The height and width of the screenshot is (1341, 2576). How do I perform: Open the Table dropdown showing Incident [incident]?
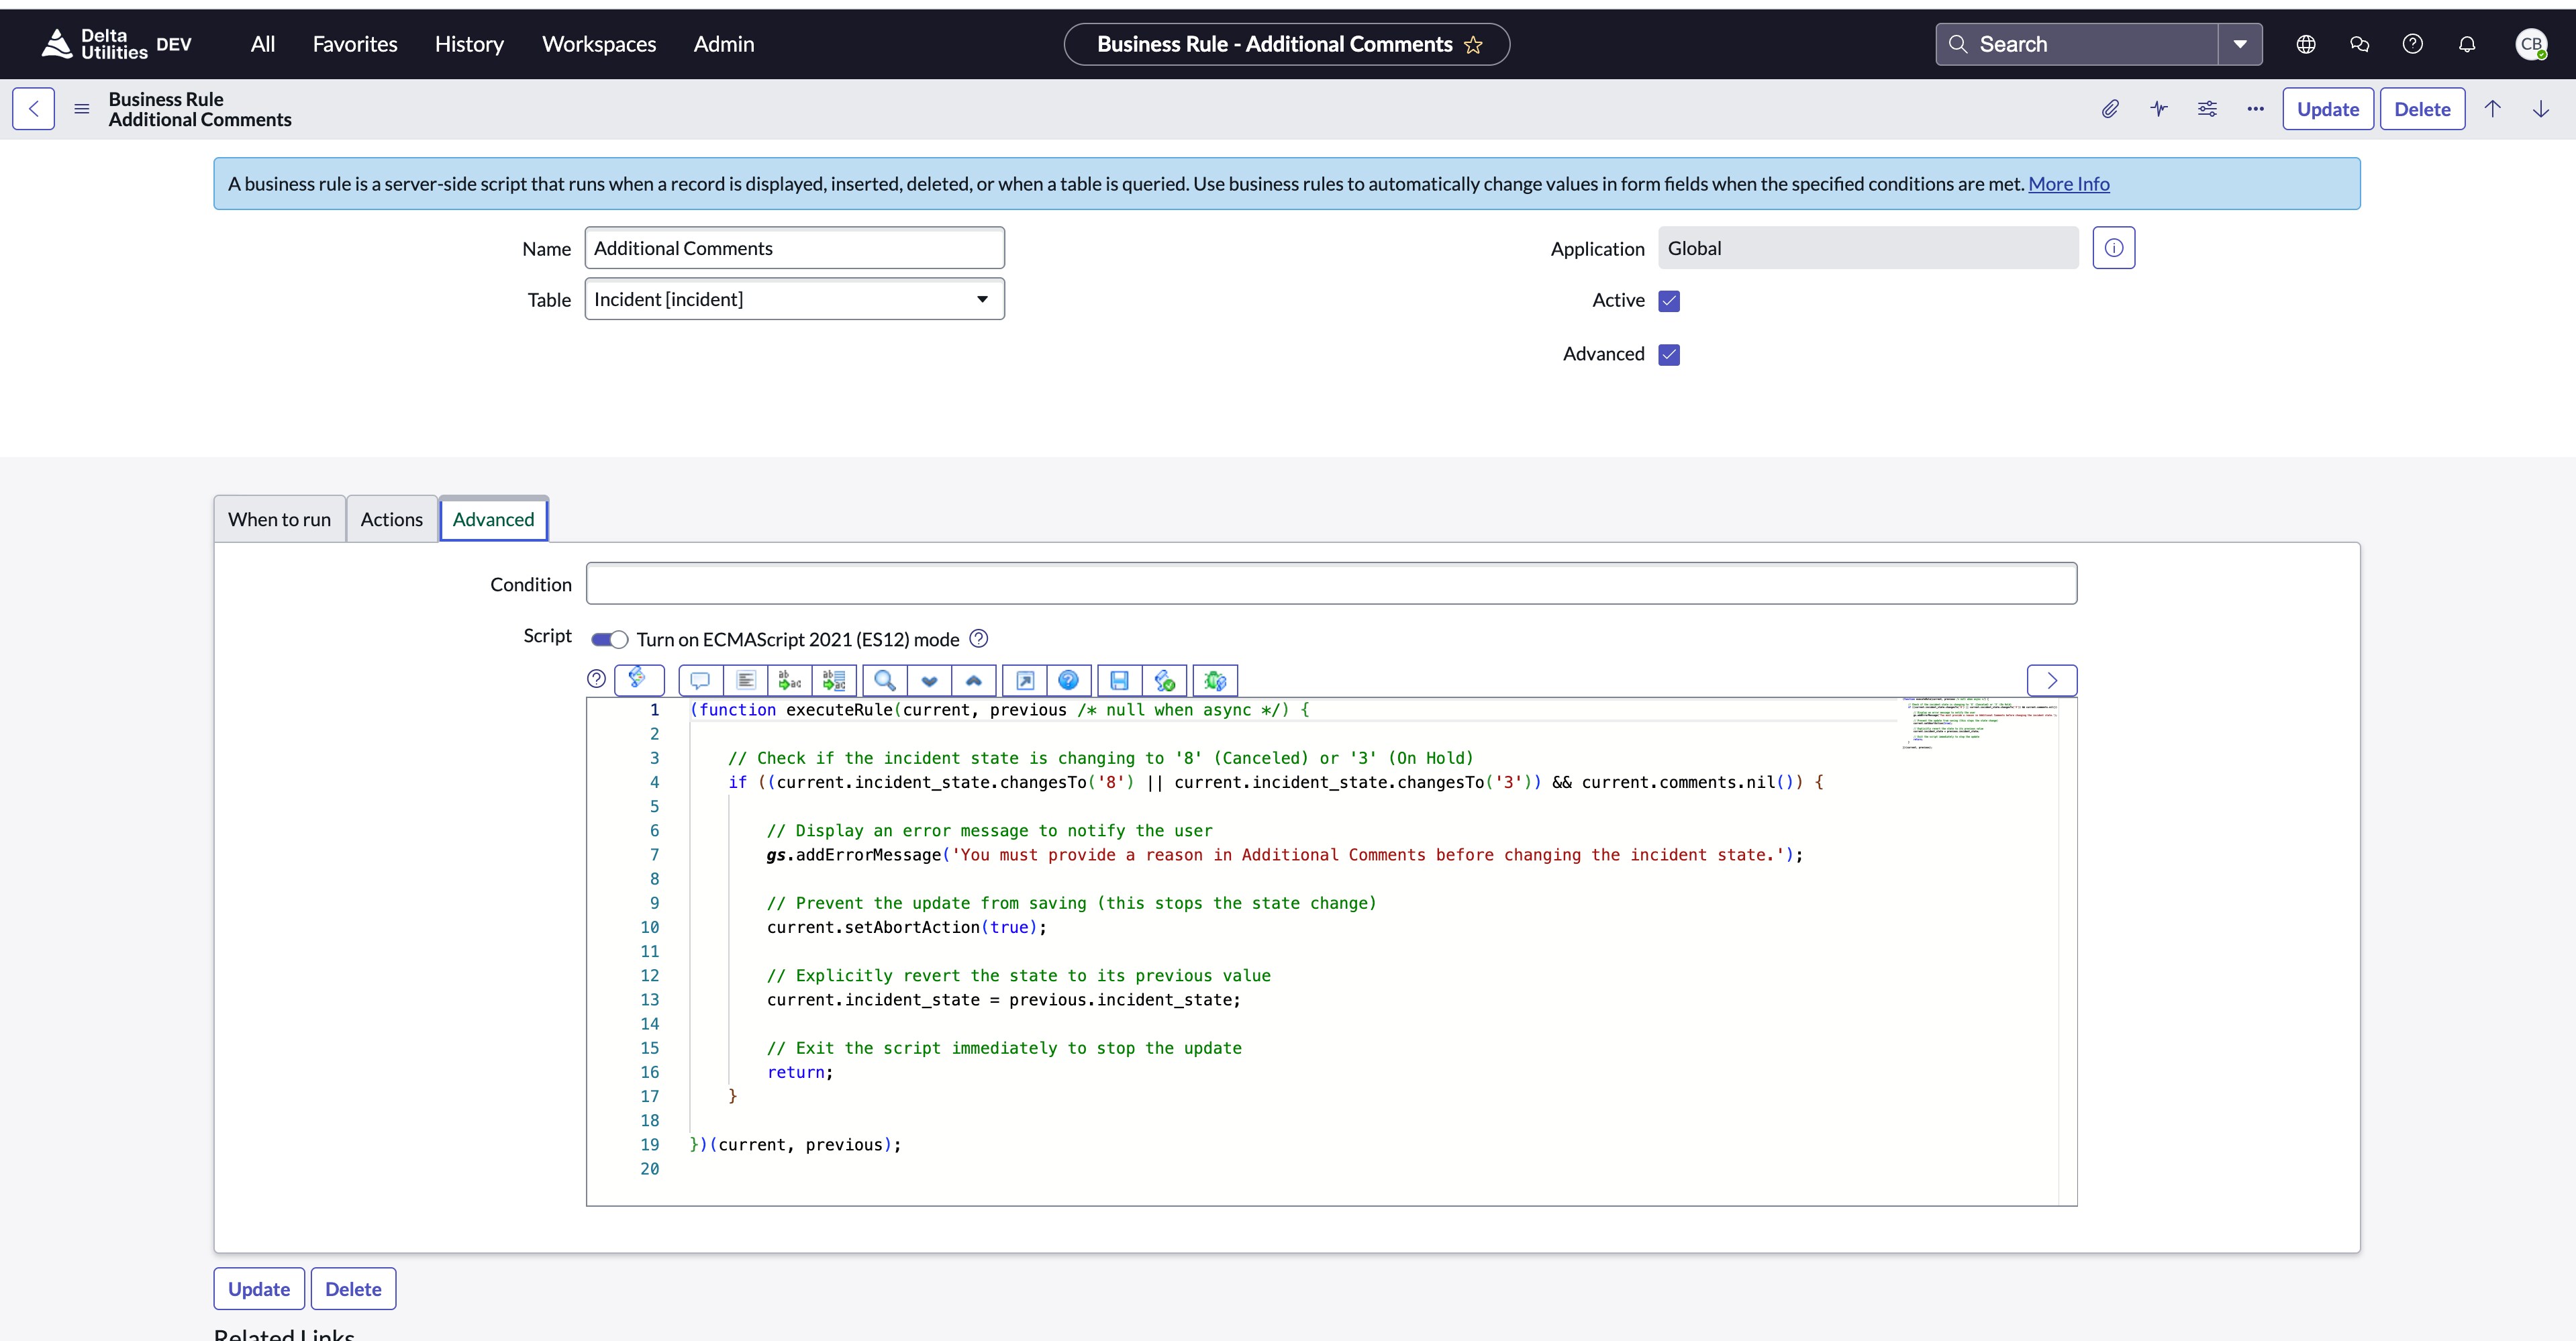tap(982, 299)
